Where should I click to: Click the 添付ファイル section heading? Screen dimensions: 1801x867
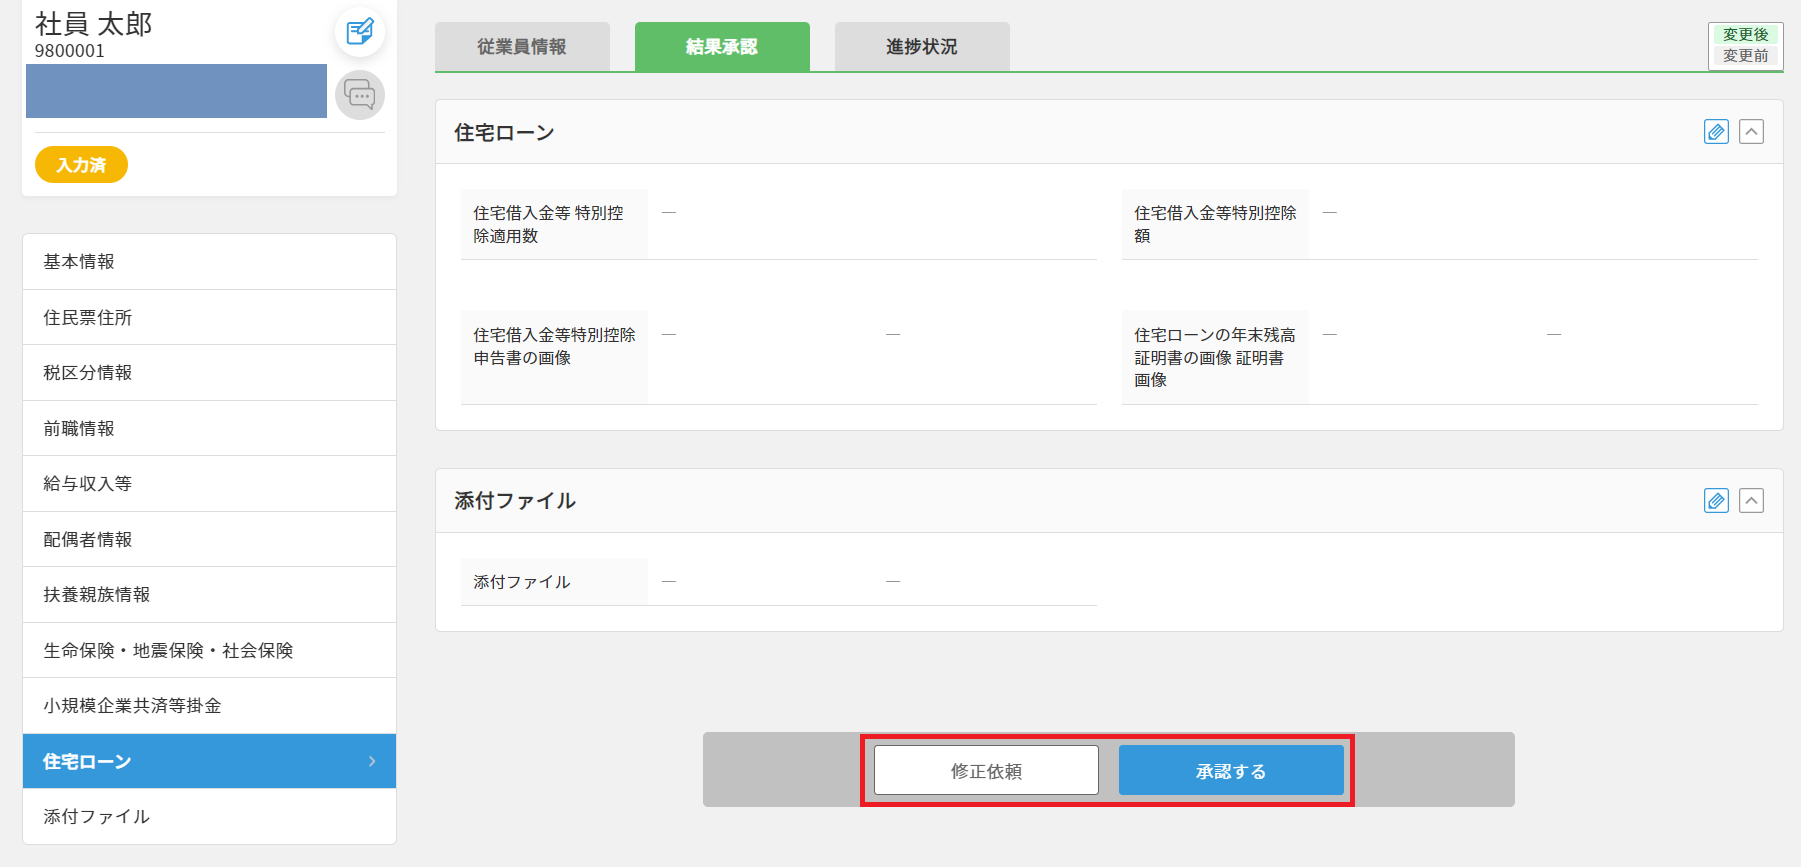click(x=515, y=501)
